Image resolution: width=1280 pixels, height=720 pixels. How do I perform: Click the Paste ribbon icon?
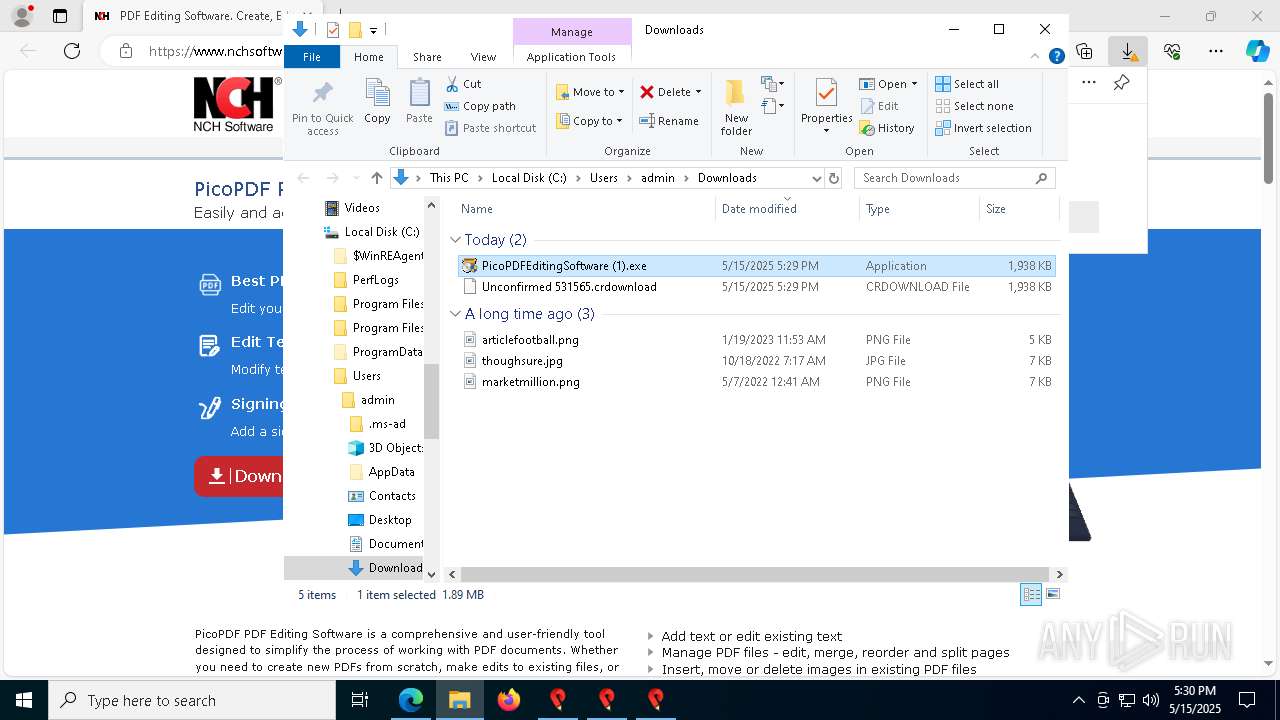(x=419, y=102)
